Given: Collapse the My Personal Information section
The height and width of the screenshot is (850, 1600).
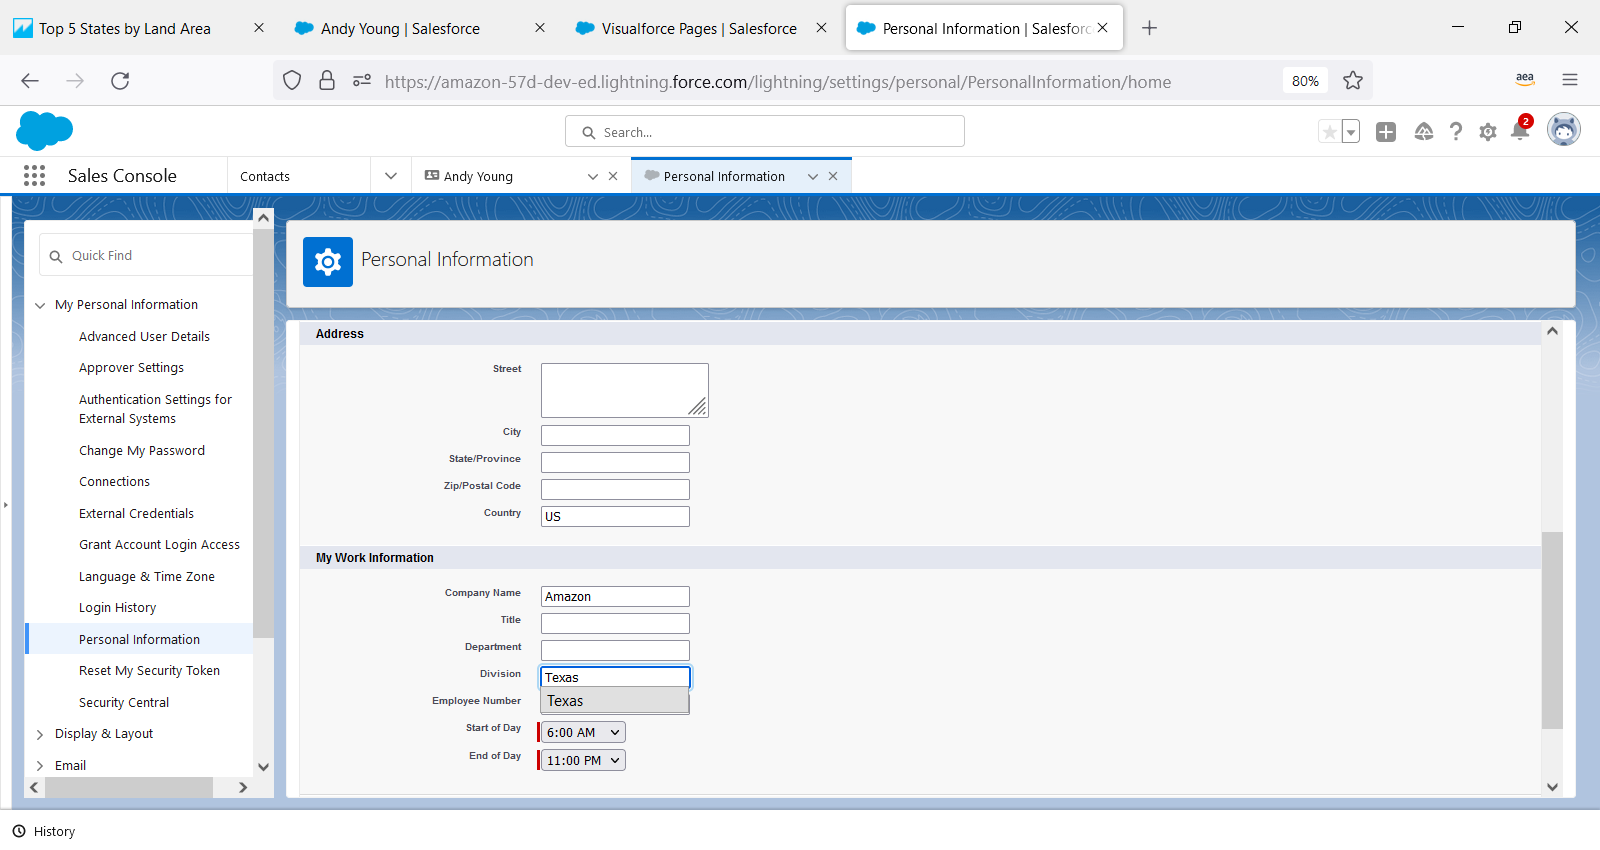Looking at the screenshot, I should coord(40,305).
